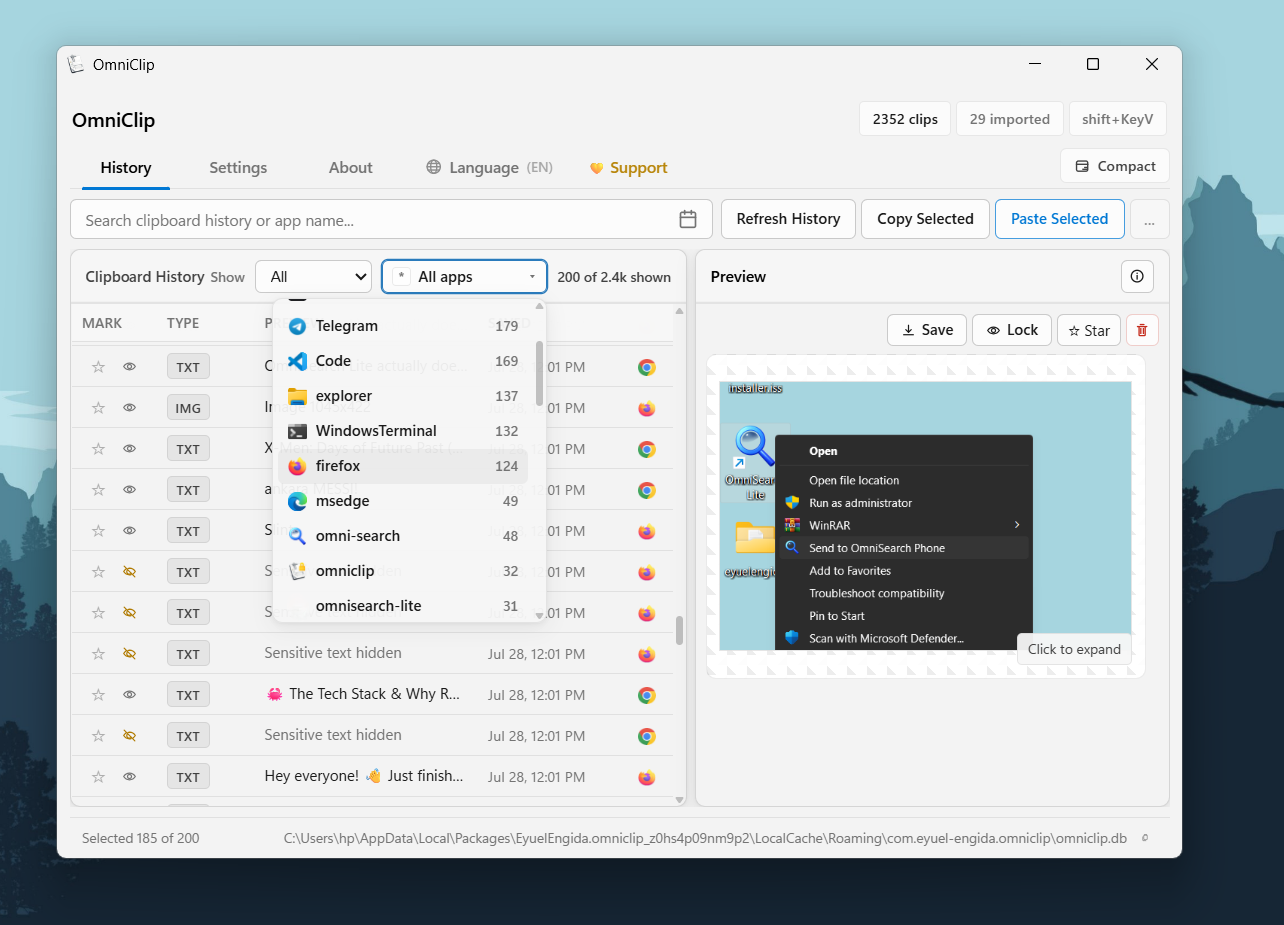Toggle the eye icon on the IMG row
This screenshot has width=1284, height=925.
129,408
